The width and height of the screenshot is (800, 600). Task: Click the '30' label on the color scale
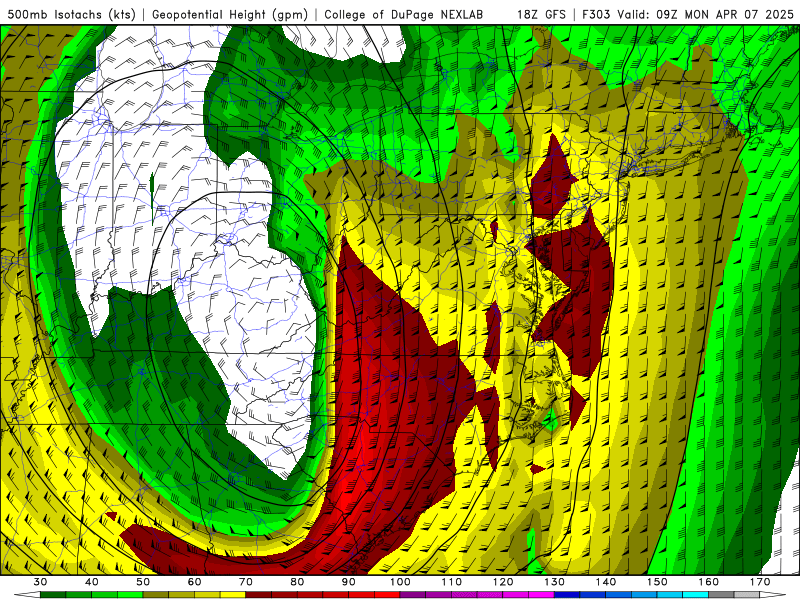pyautogui.click(x=40, y=582)
